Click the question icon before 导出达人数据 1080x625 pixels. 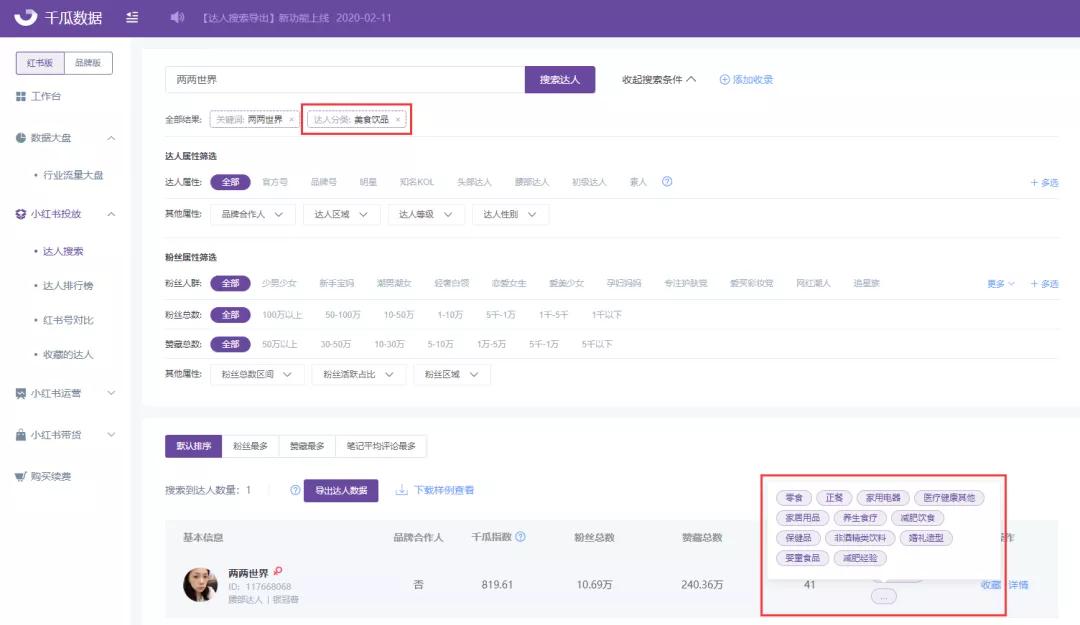(295, 490)
